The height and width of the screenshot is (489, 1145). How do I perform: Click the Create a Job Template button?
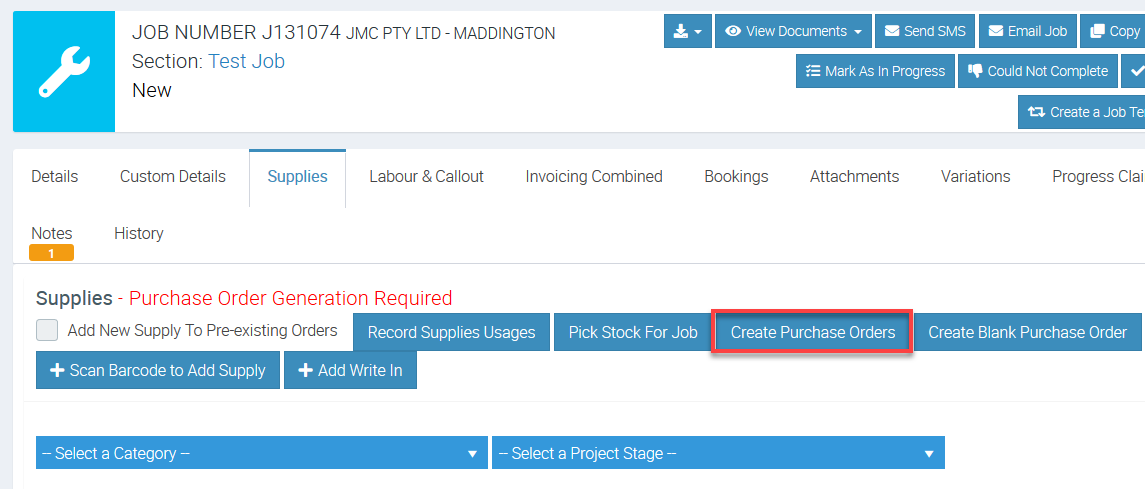point(1083,112)
